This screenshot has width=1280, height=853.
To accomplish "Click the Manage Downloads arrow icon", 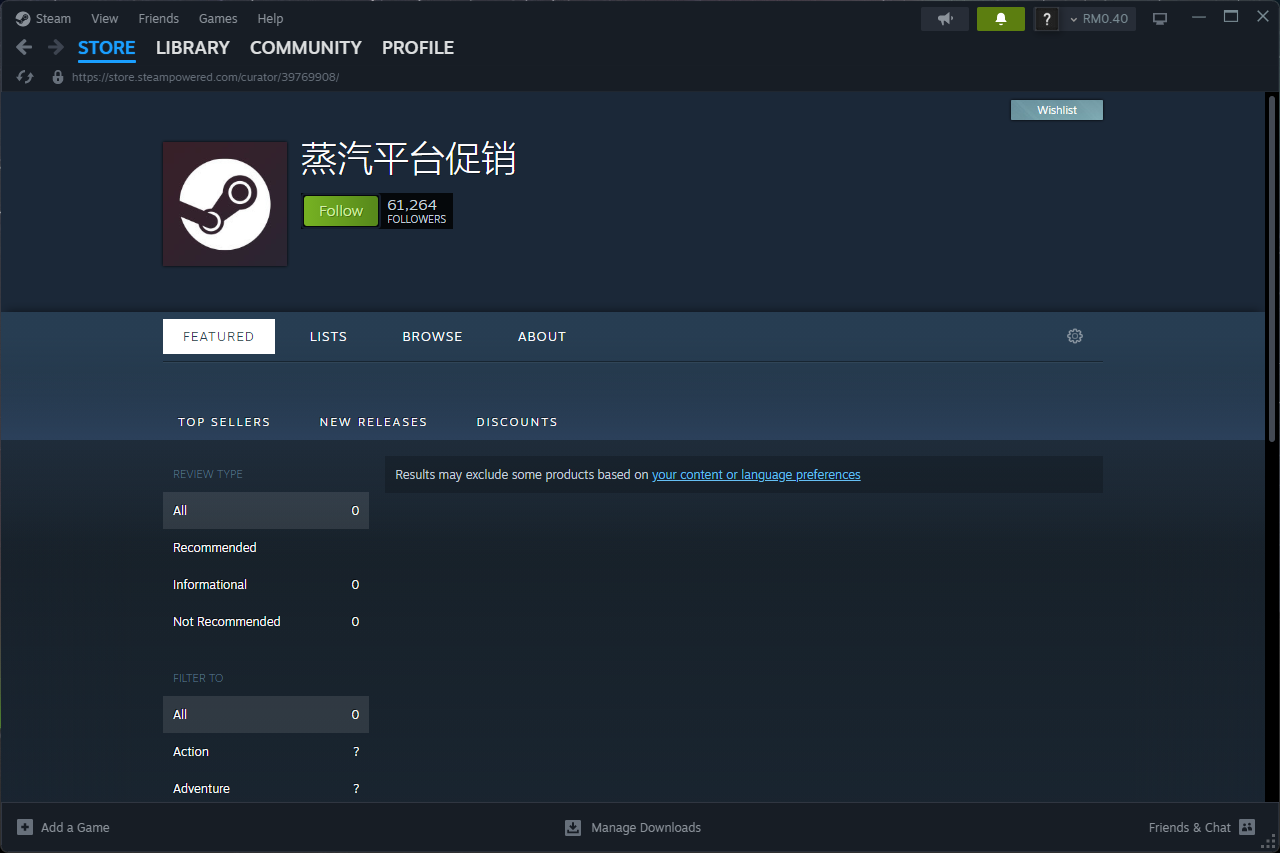I will pos(573,827).
